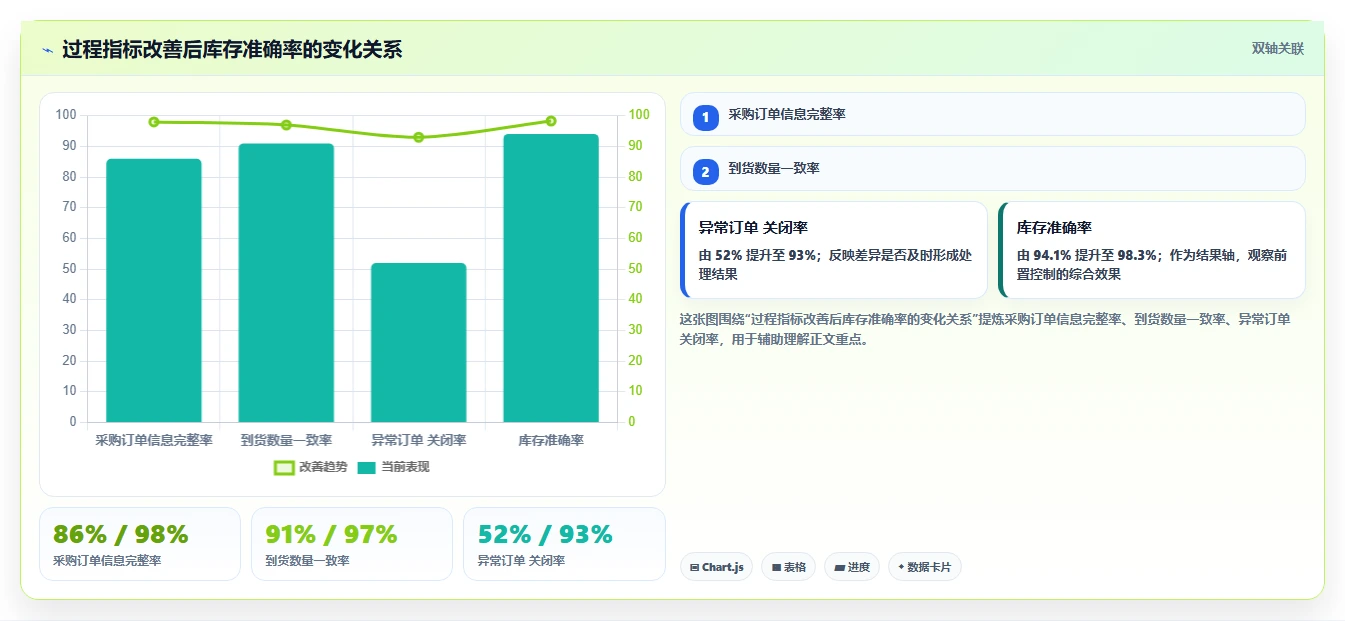Click the x-axis label 采购订单信息完整率
Screen dimensions: 1345x621
[x=154, y=440]
